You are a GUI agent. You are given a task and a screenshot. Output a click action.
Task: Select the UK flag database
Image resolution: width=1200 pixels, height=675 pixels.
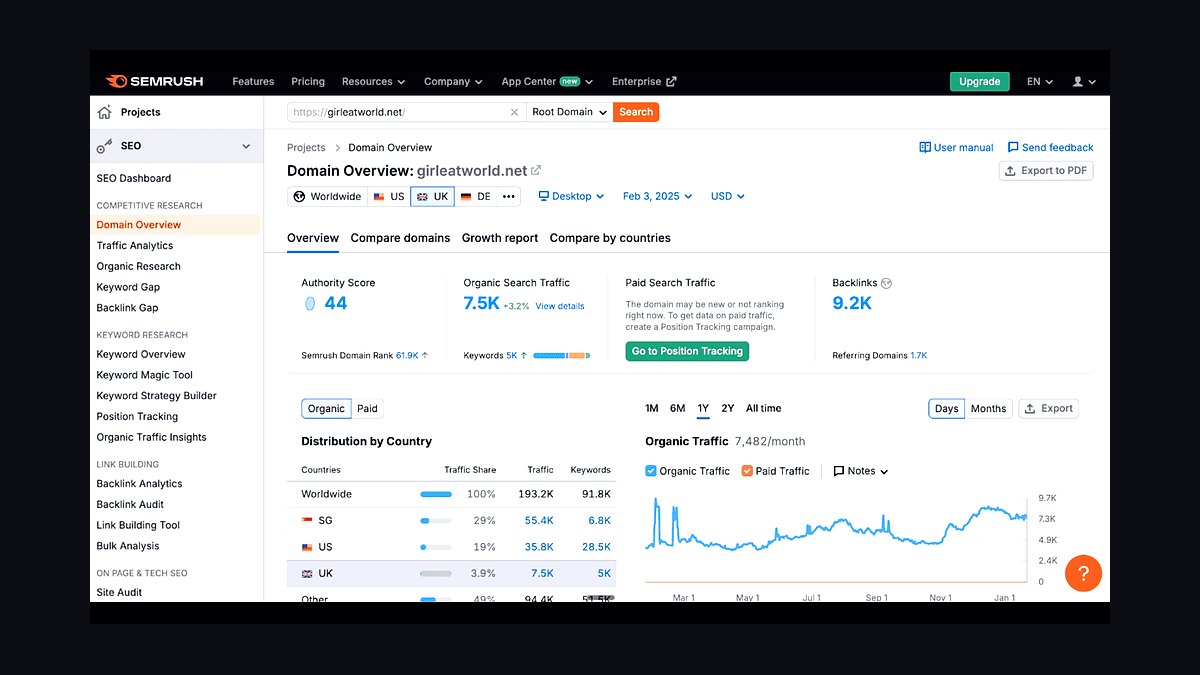point(432,196)
